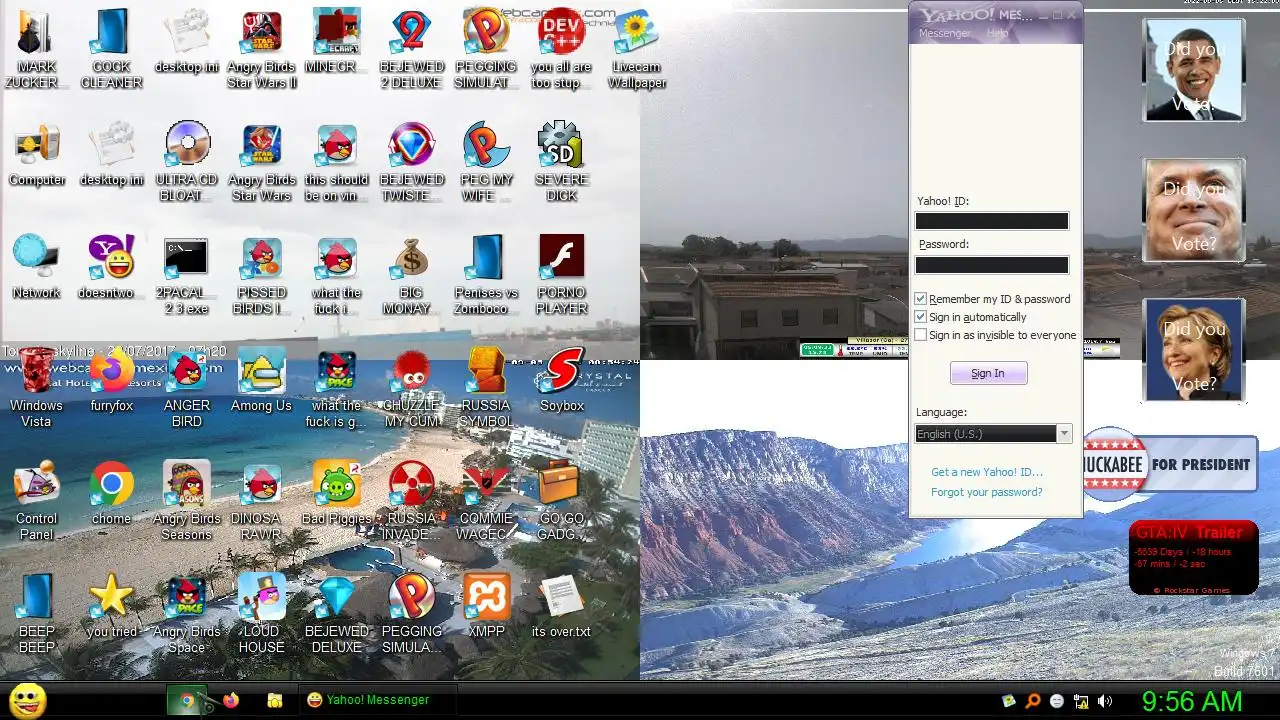Click the McCain Did you Vote gadget
This screenshot has height=720, width=1280.
point(1194,210)
